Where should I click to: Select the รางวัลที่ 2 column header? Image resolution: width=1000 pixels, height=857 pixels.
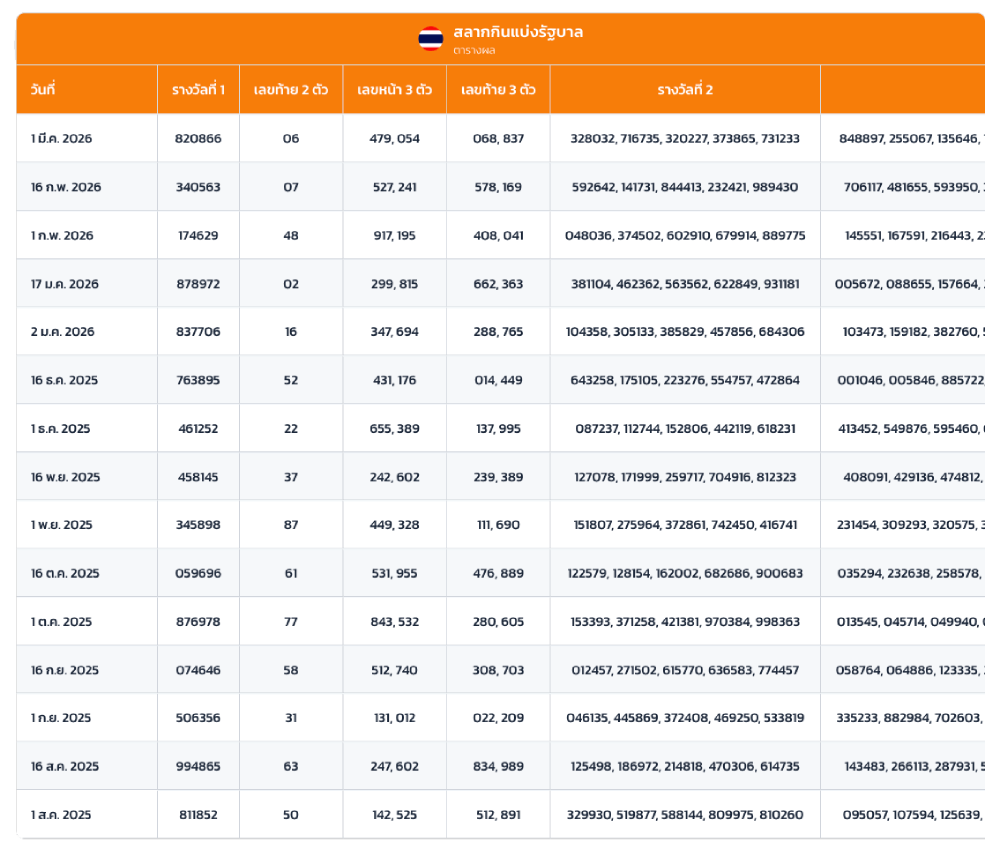click(x=685, y=90)
